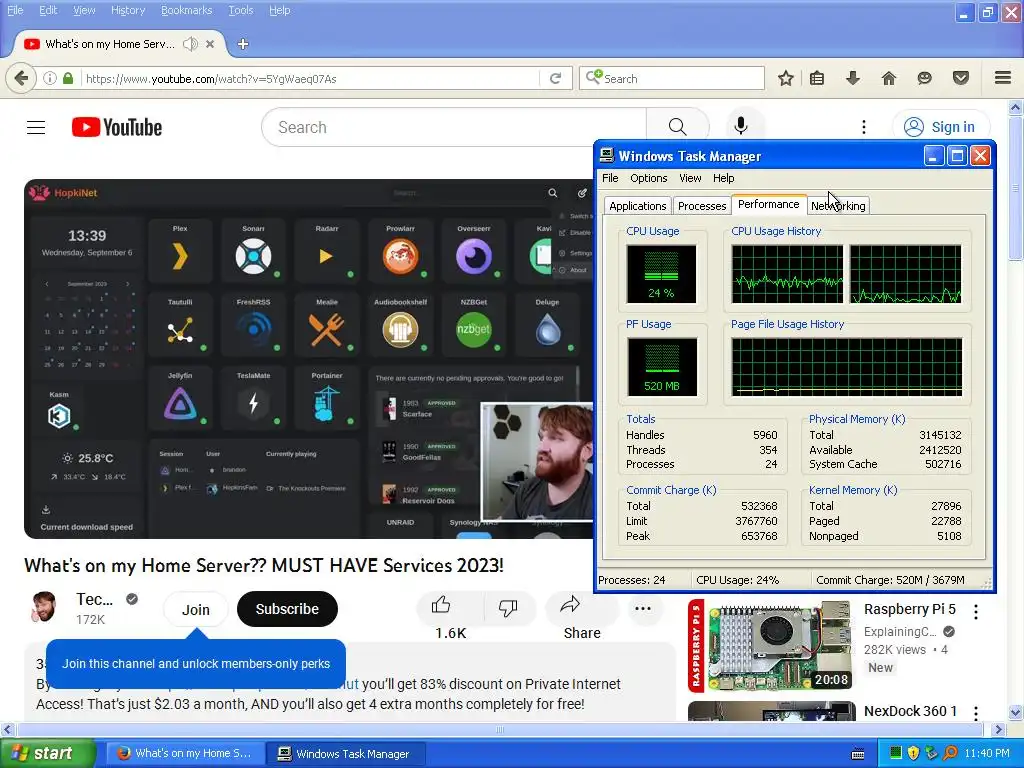Click the Join channel button

click(x=195, y=609)
